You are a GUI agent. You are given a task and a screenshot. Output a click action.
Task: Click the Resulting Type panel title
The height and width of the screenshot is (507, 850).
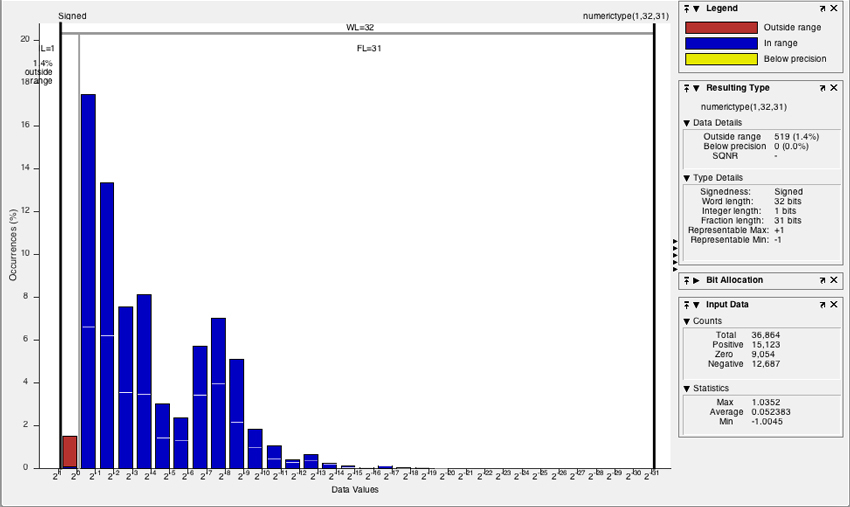tap(737, 88)
